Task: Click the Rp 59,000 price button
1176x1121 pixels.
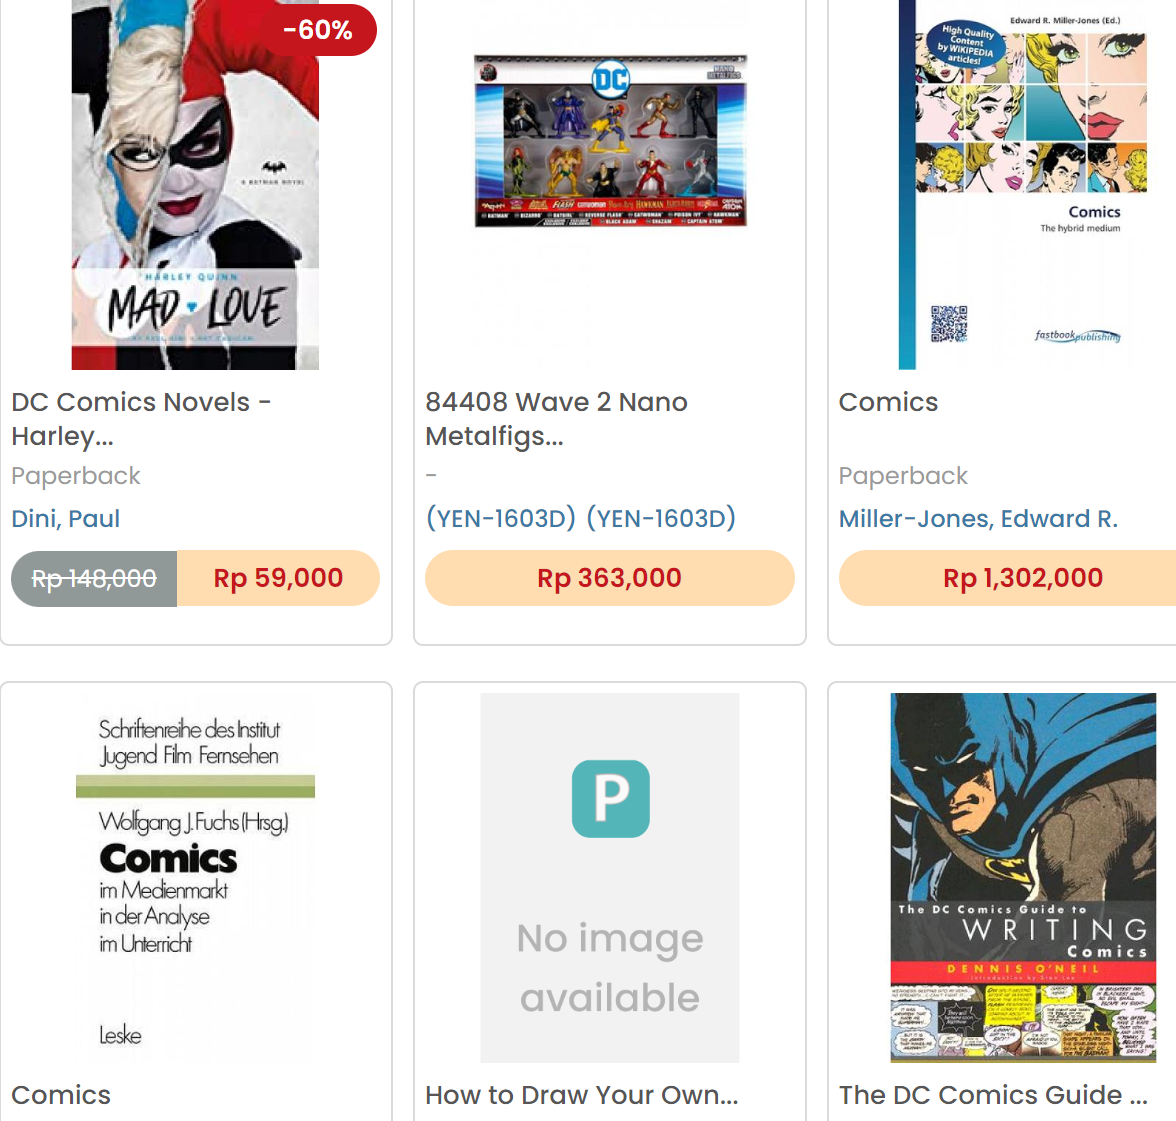Action: (x=278, y=578)
